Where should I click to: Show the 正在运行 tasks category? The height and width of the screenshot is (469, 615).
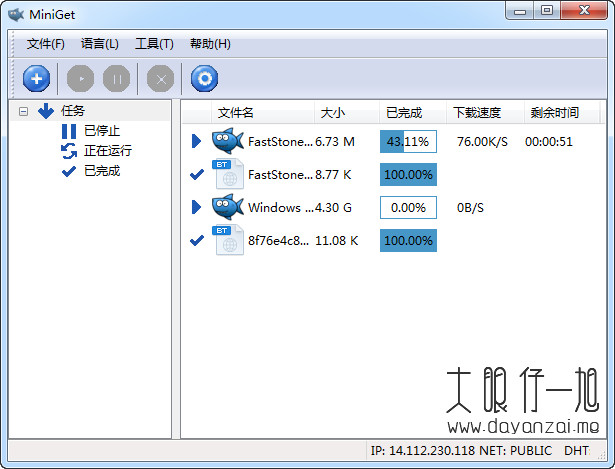[108, 151]
